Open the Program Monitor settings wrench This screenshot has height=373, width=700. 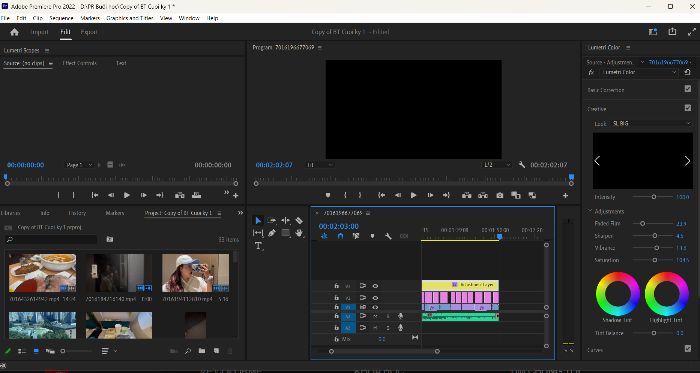coord(521,165)
